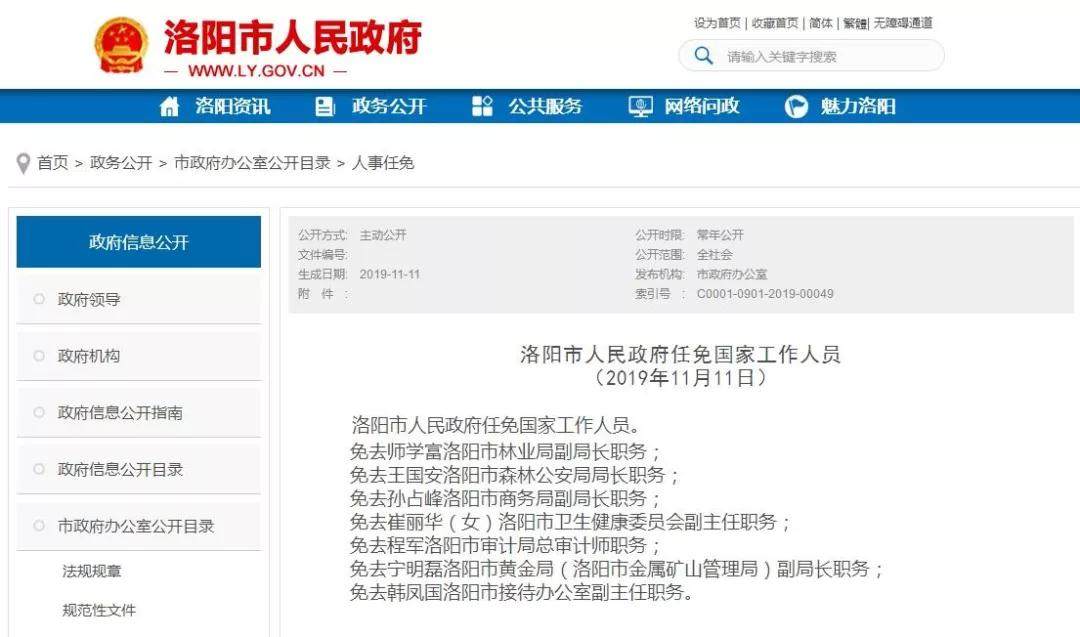The width and height of the screenshot is (1080, 637).
Task: Click the home icon beside 洛阳资讯
Action: click(x=170, y=107)
